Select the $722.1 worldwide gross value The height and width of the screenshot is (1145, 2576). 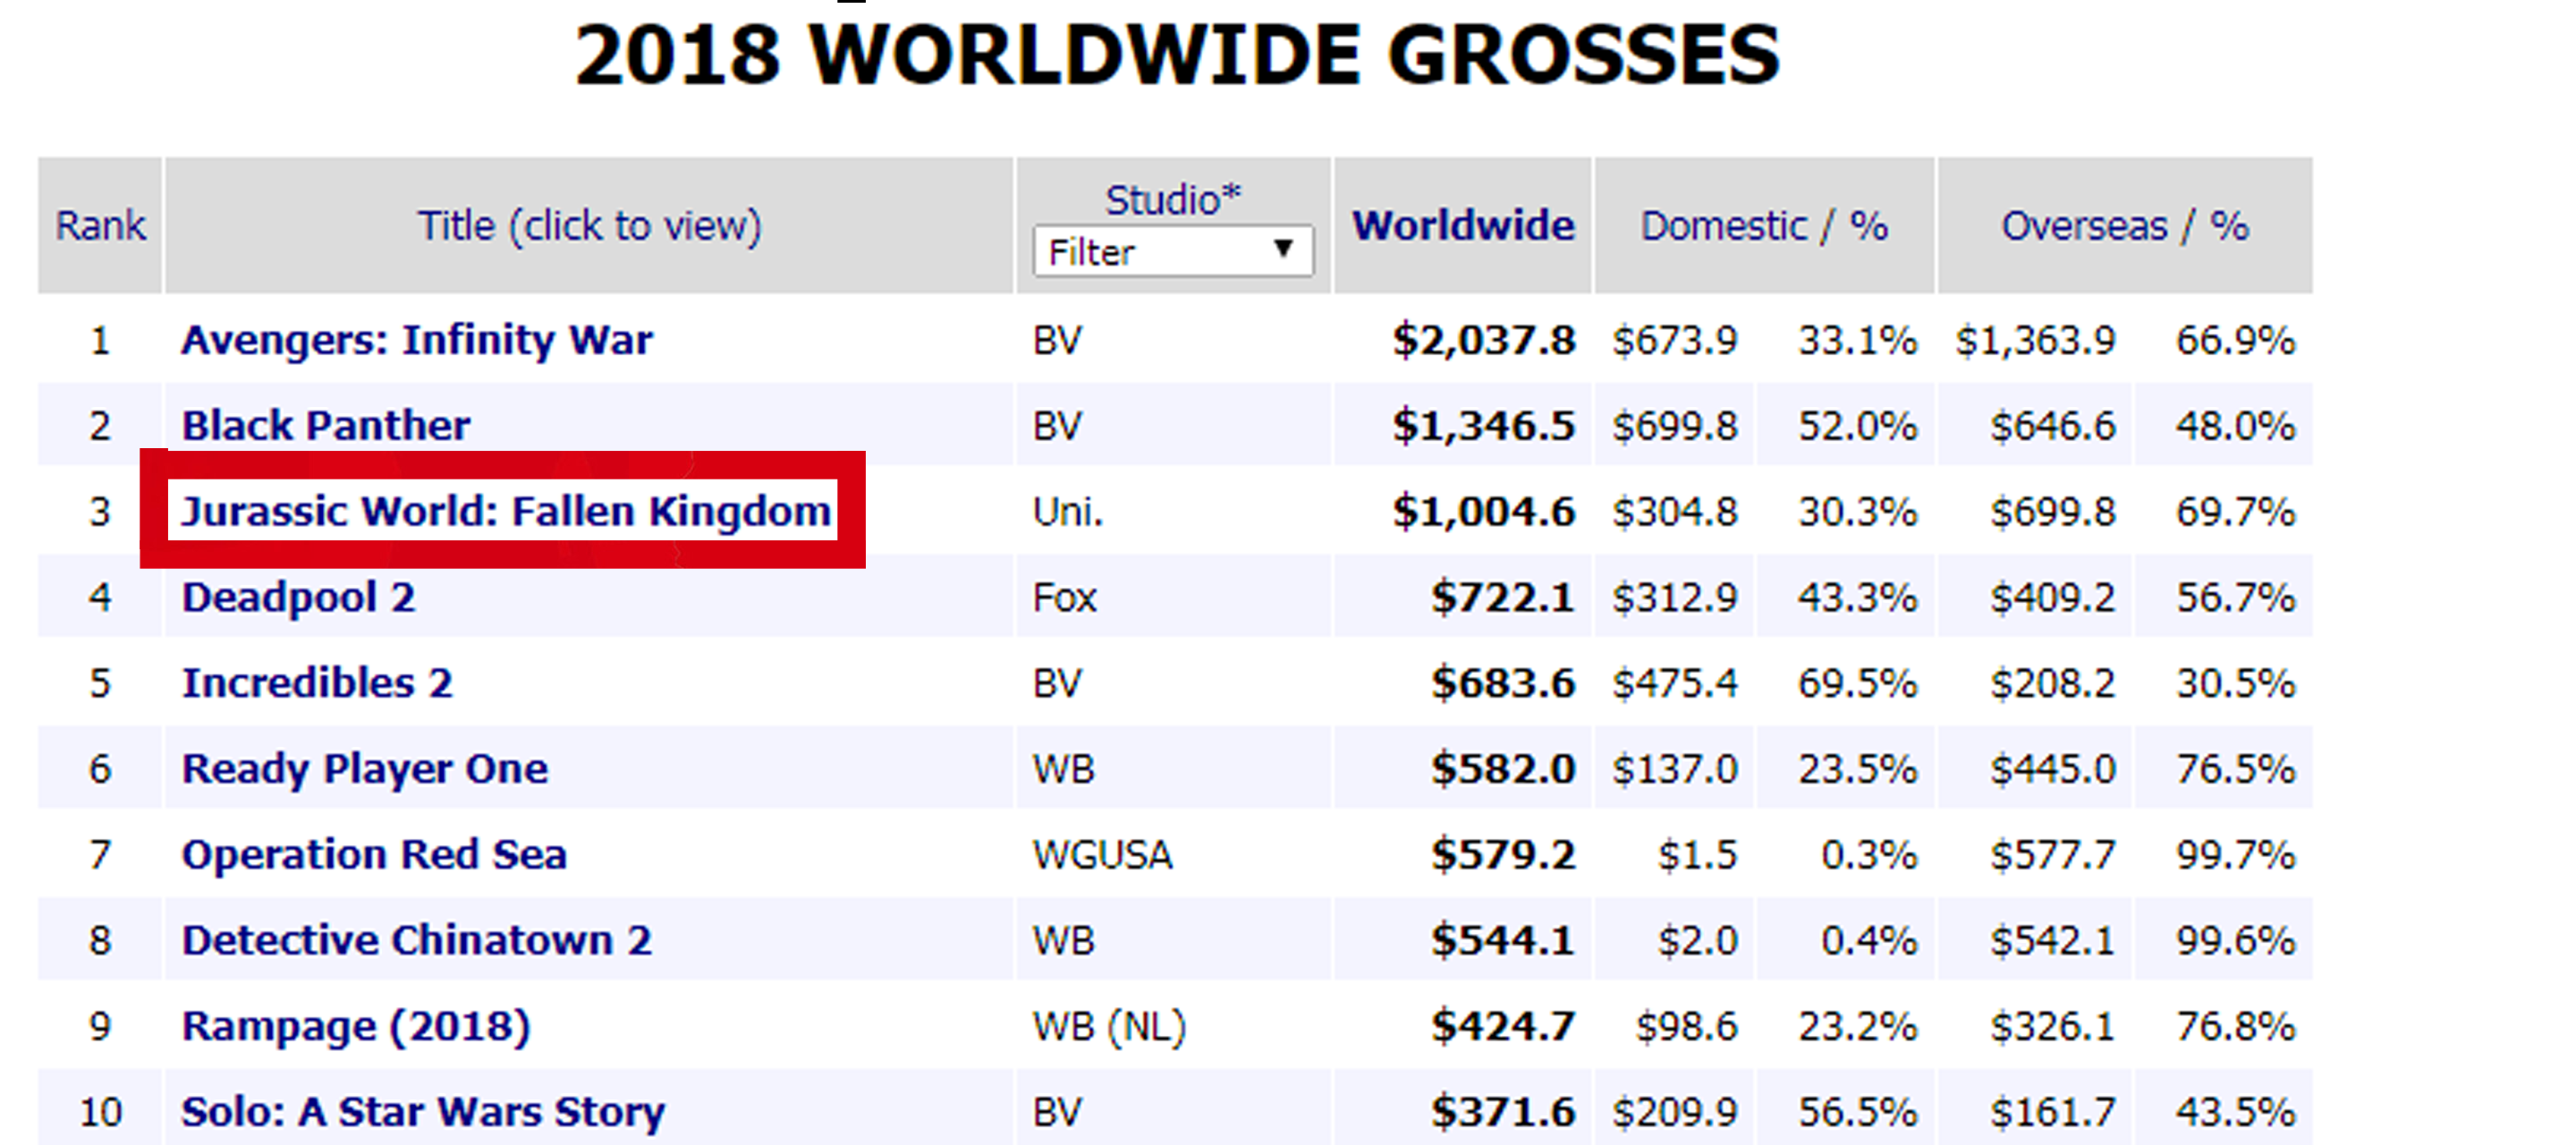coord(1503,598)
